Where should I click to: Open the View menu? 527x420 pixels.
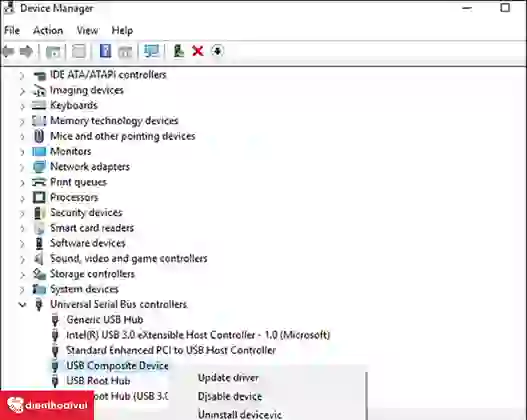click(87, 31)
